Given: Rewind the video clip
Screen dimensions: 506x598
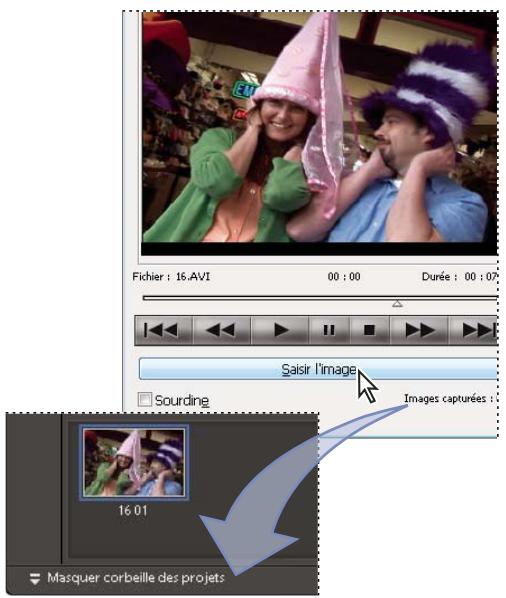Looking at the screenshot, I should pyautogui.click(x=222, y=330).
